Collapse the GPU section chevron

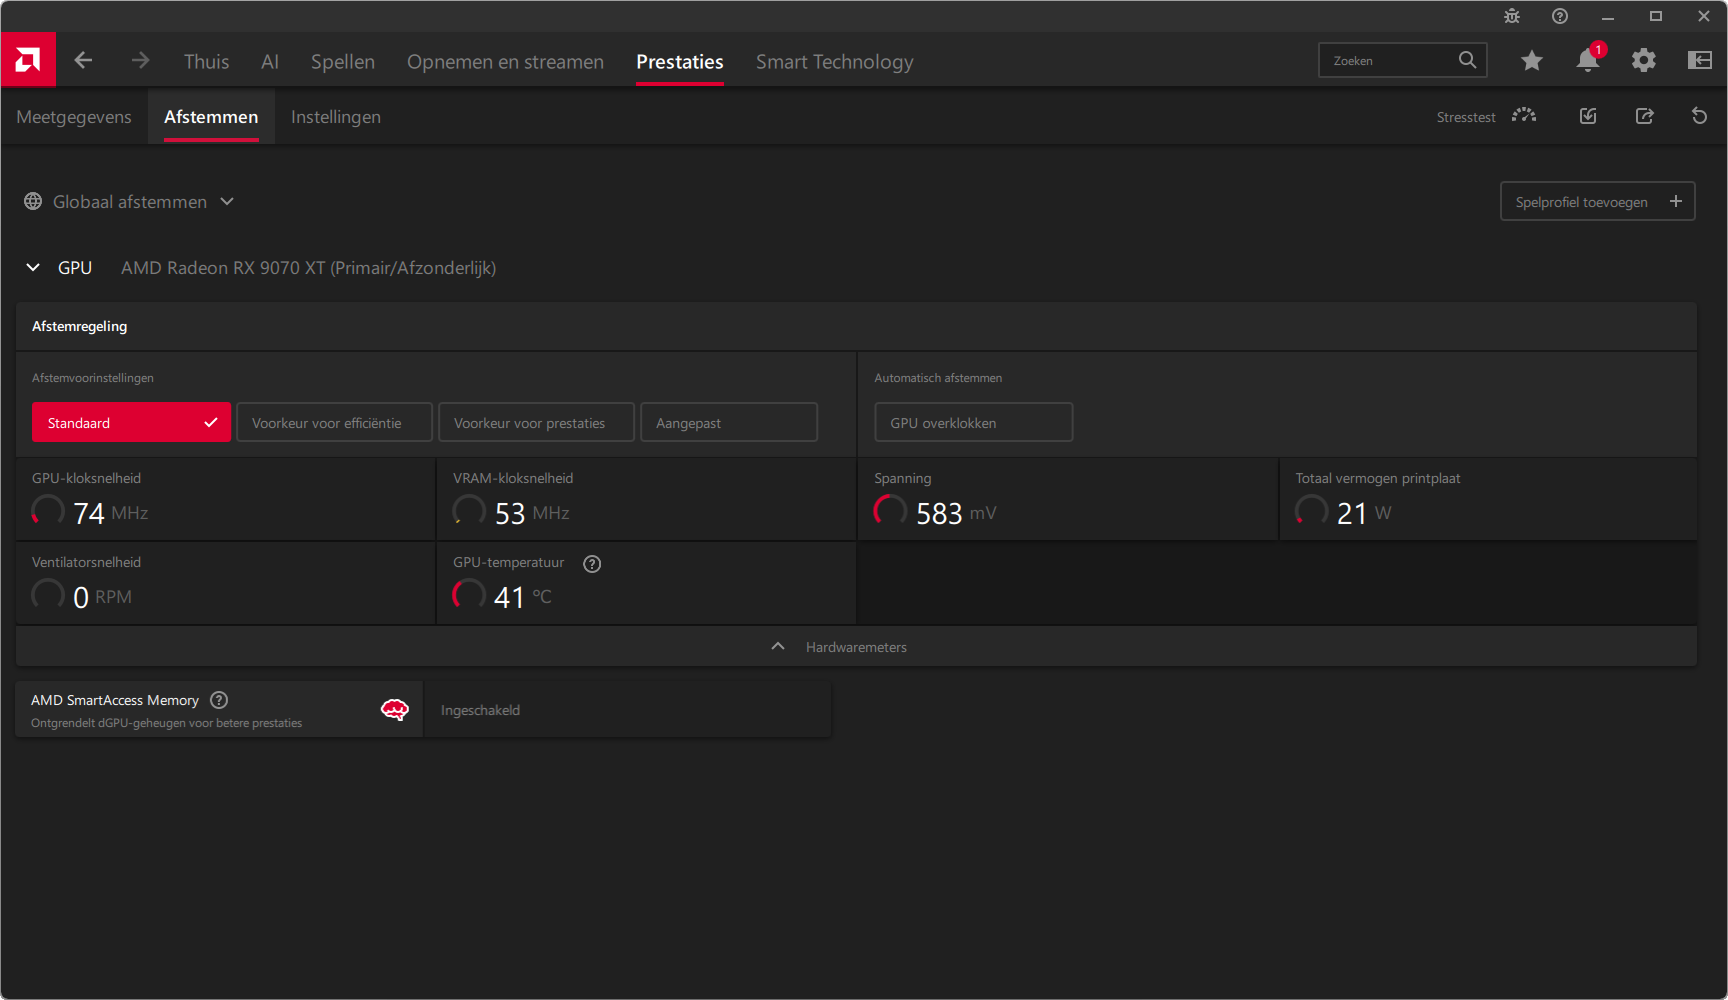click(33, 268)
